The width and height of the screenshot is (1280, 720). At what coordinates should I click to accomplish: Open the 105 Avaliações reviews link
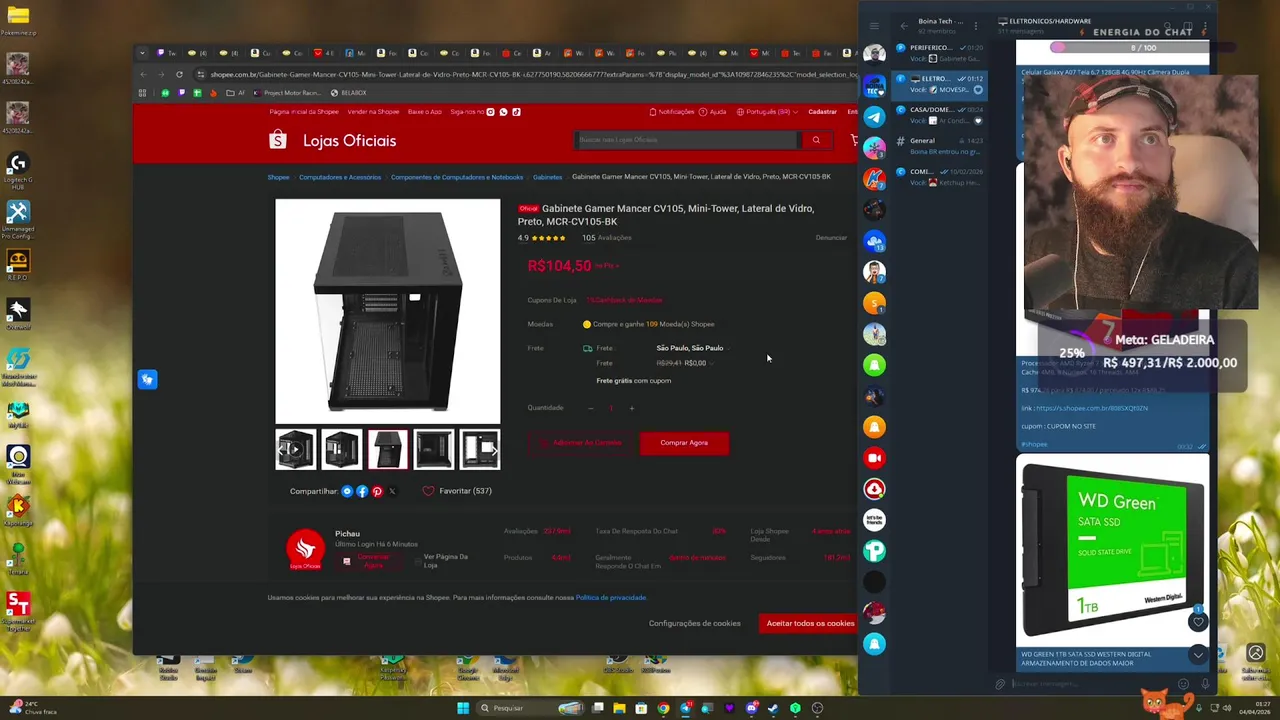[x=607, y=238]
